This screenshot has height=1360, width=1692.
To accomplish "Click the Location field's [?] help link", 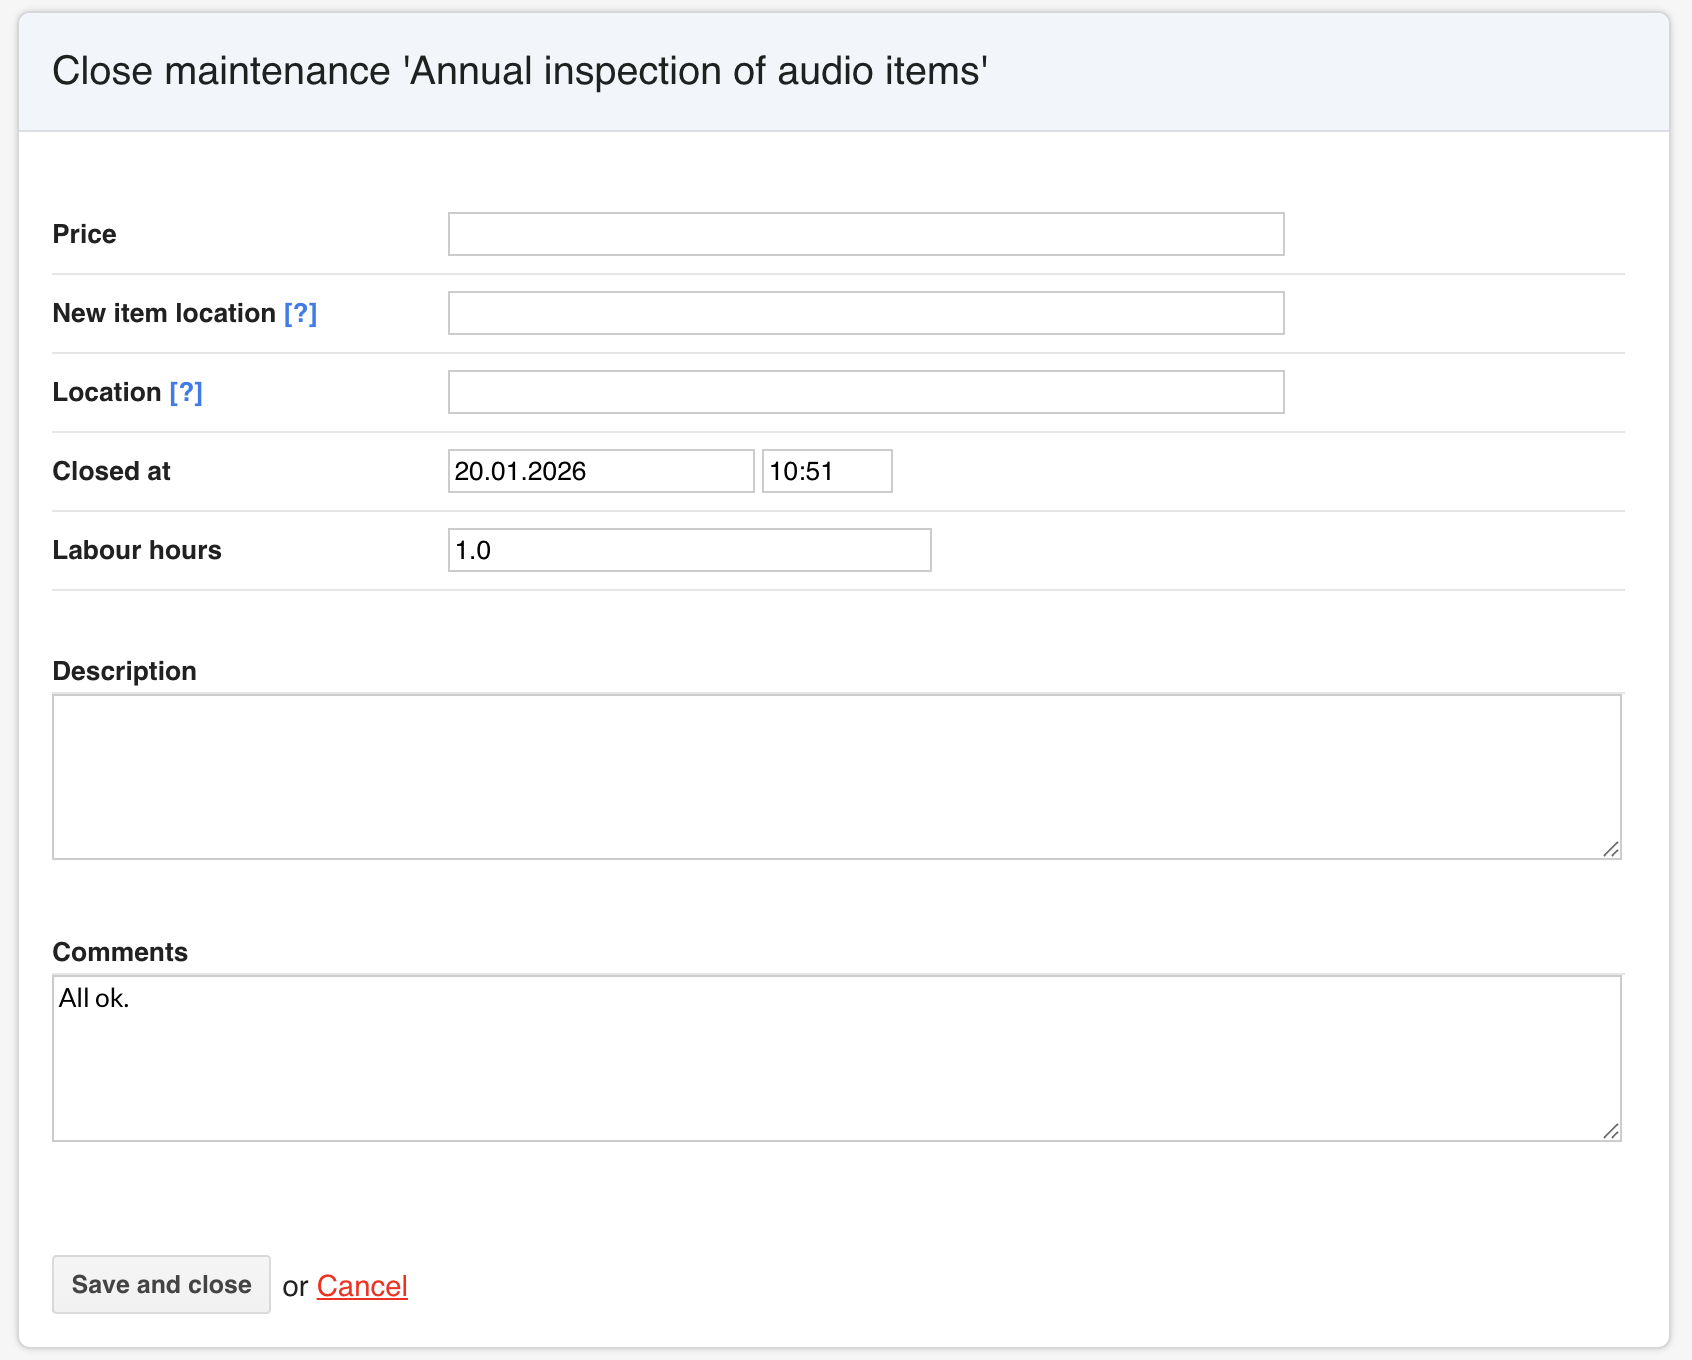I will (186, 393).
